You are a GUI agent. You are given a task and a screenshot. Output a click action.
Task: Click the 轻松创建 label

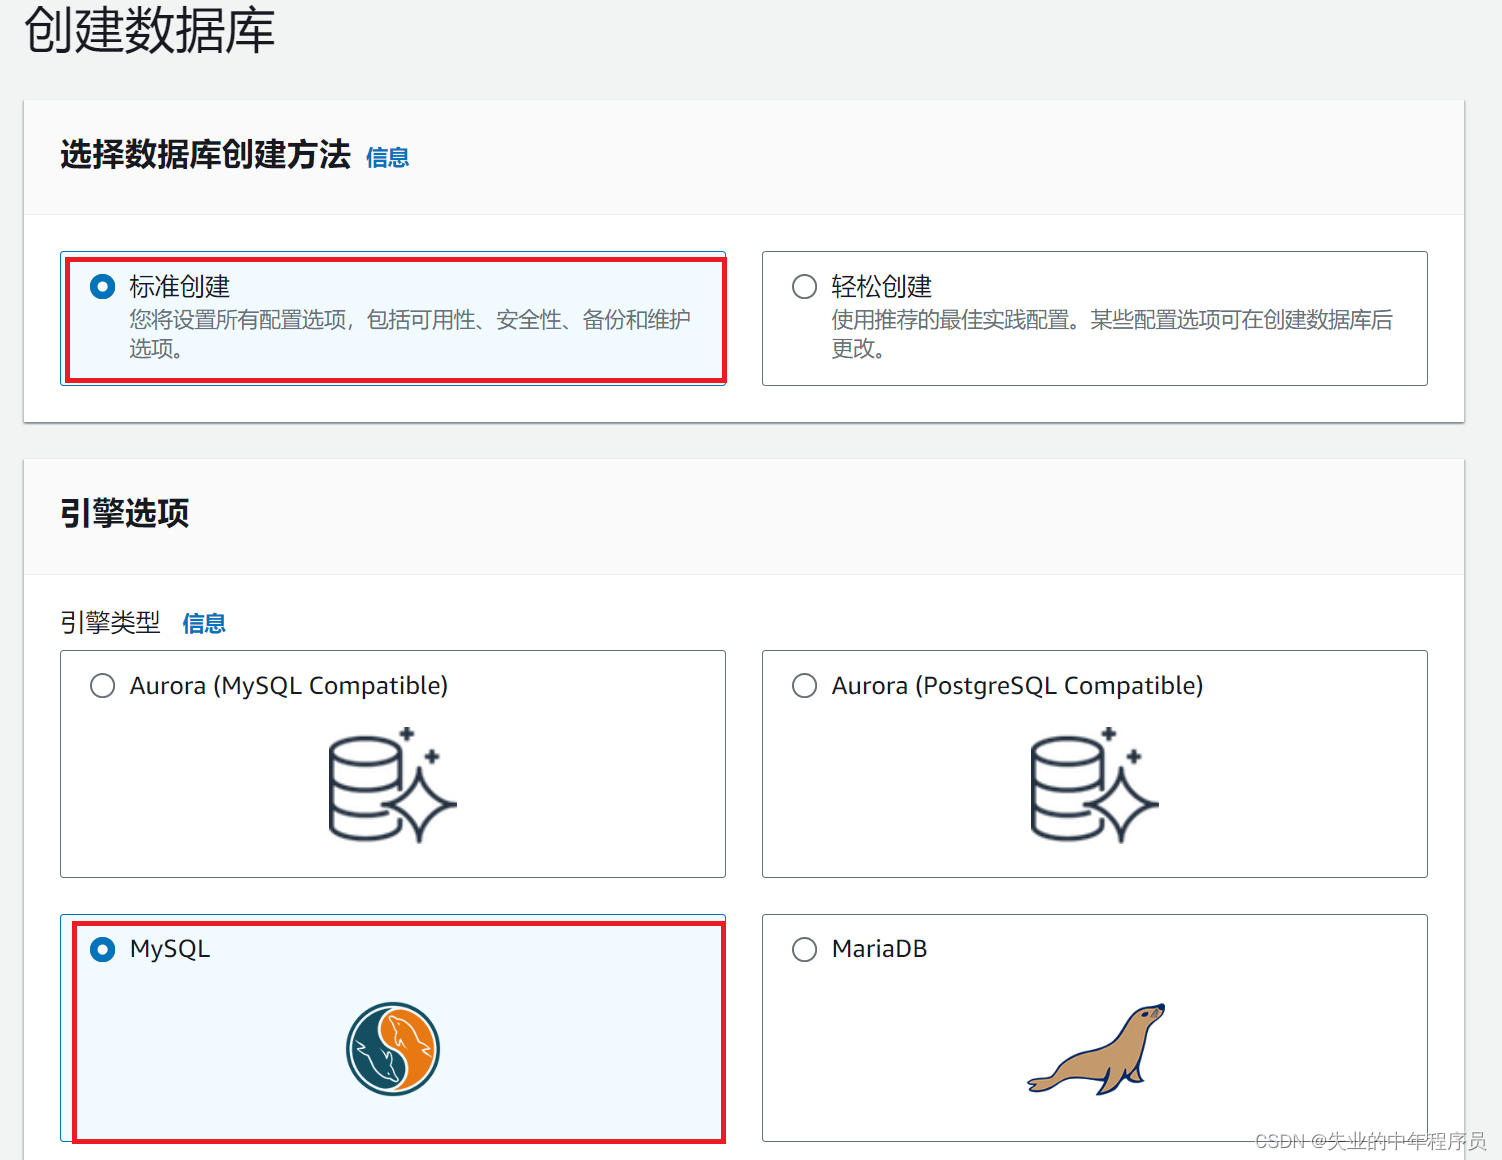[x=882, y=287]
